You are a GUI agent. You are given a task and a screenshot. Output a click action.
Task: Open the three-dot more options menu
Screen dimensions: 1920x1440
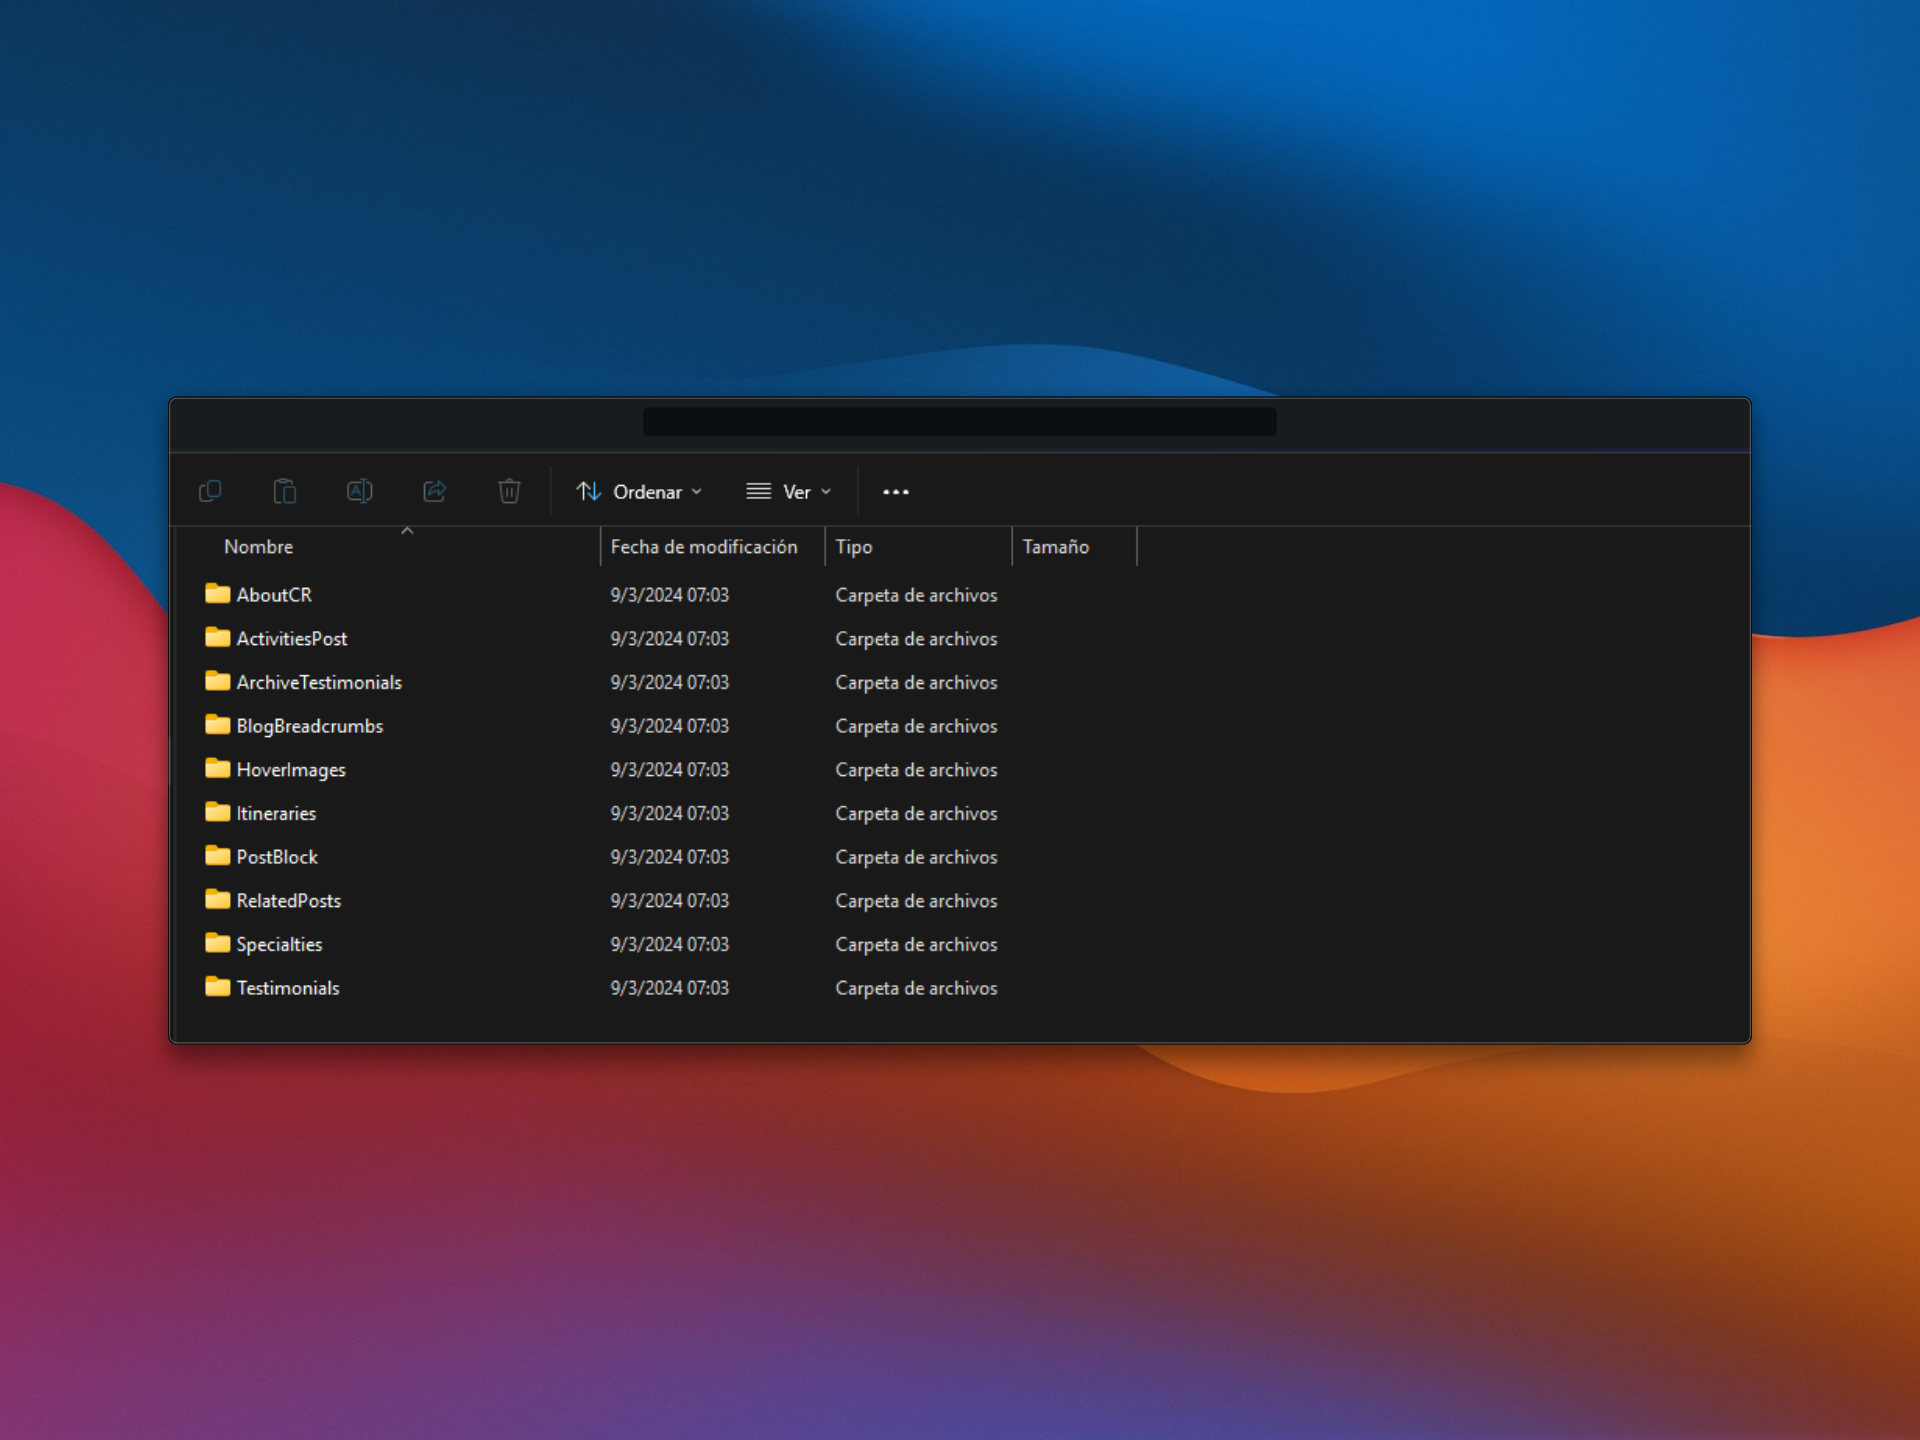pos(896,492)
